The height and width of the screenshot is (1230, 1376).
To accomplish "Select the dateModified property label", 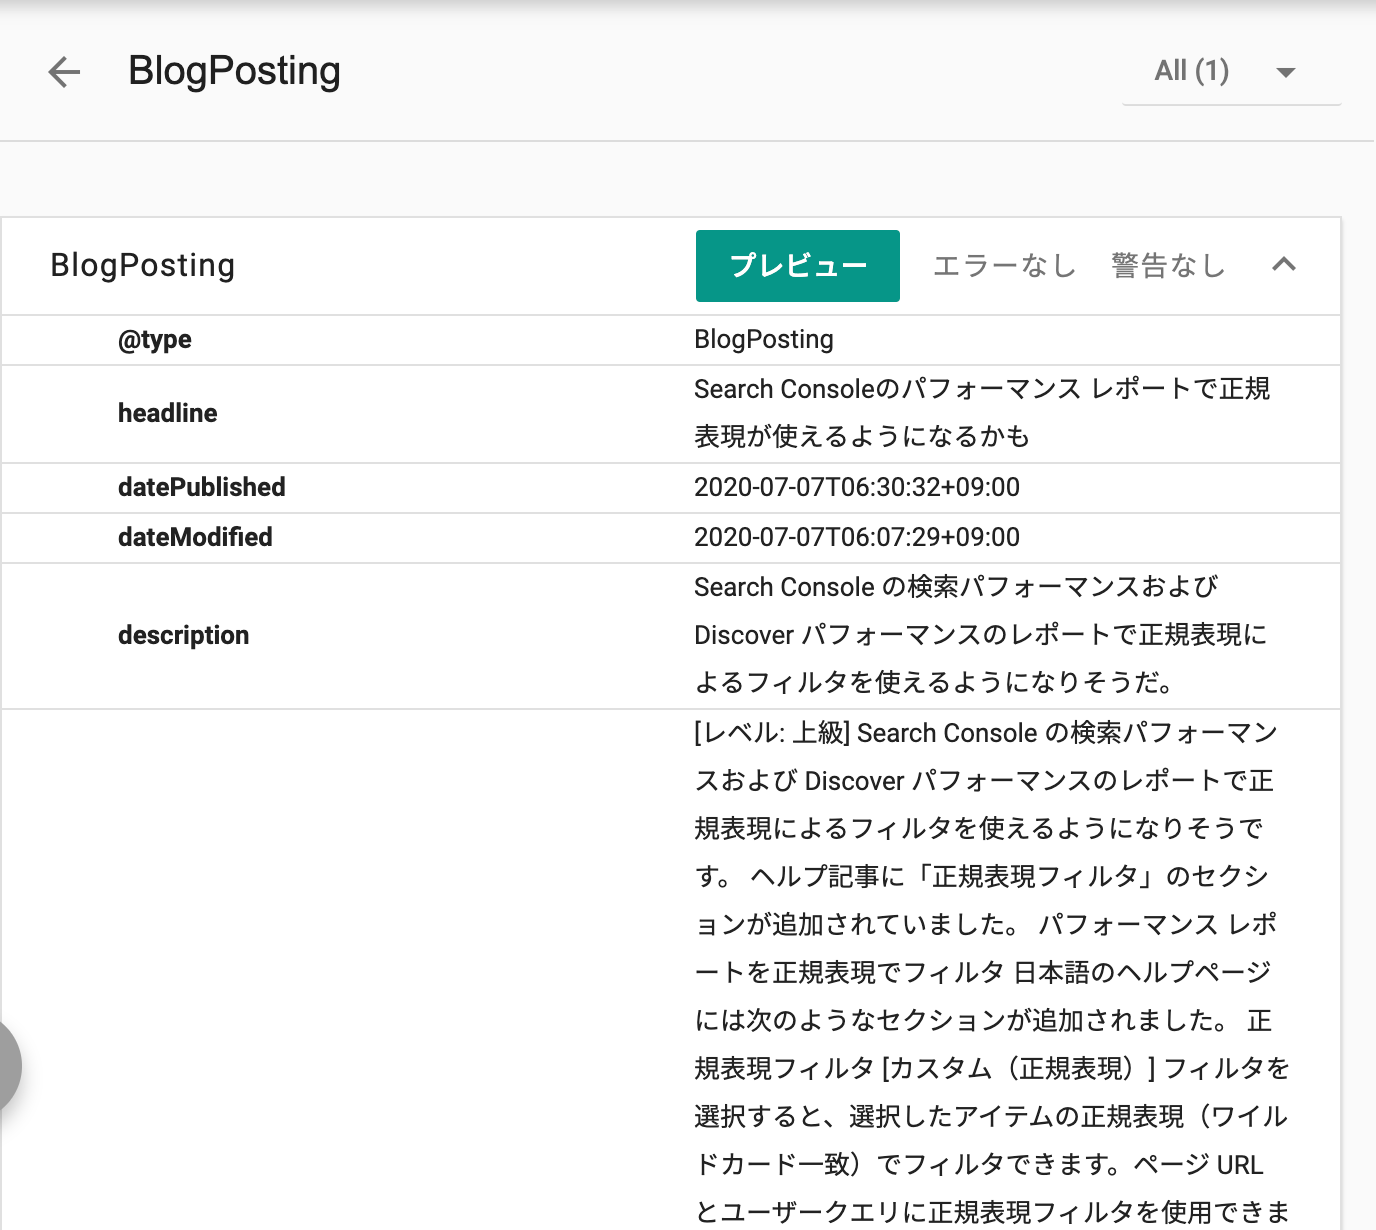I will [x=195, y=537].
